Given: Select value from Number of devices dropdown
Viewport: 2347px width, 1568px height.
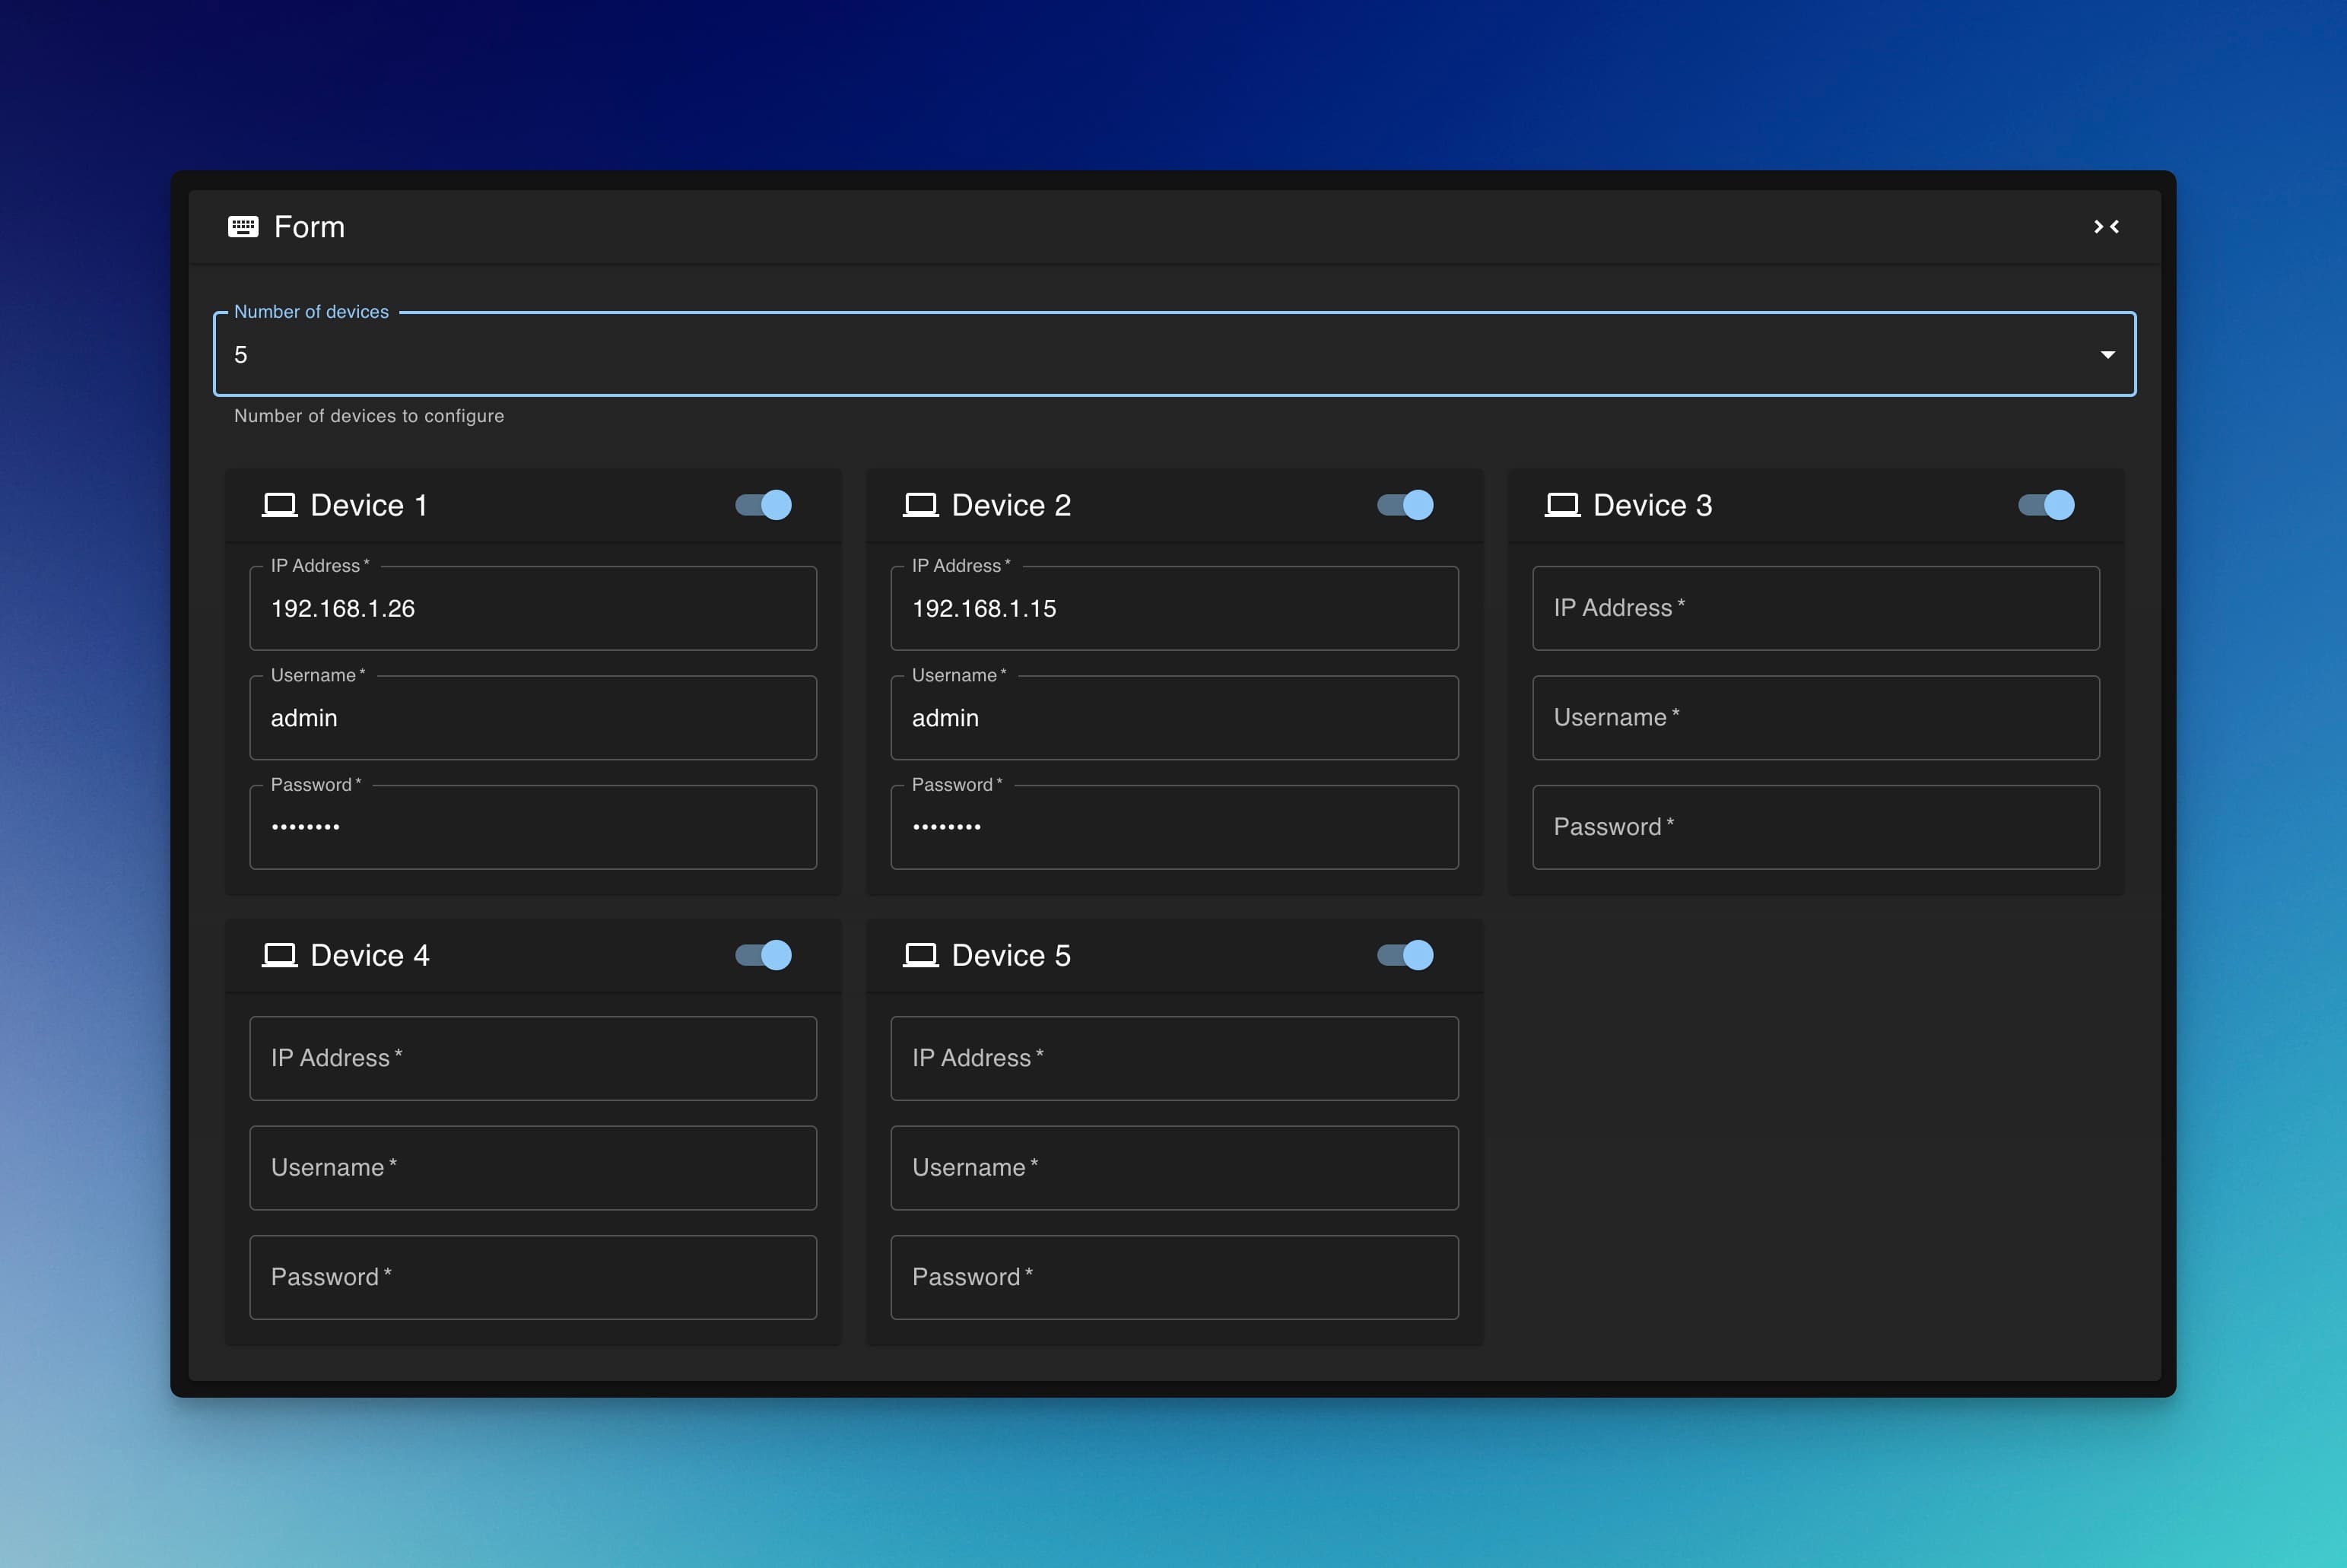Looking at the screenshot, I should [x=2107, y=354].
